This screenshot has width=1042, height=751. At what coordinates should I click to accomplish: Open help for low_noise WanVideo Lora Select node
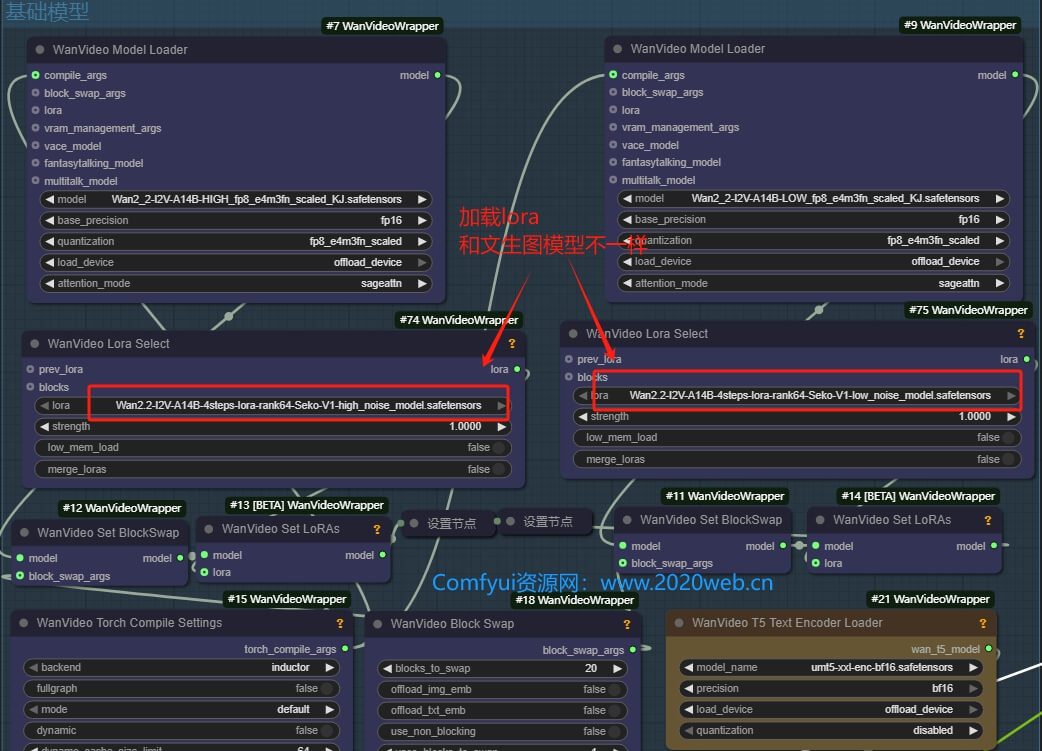click(x=1021, y=334)
